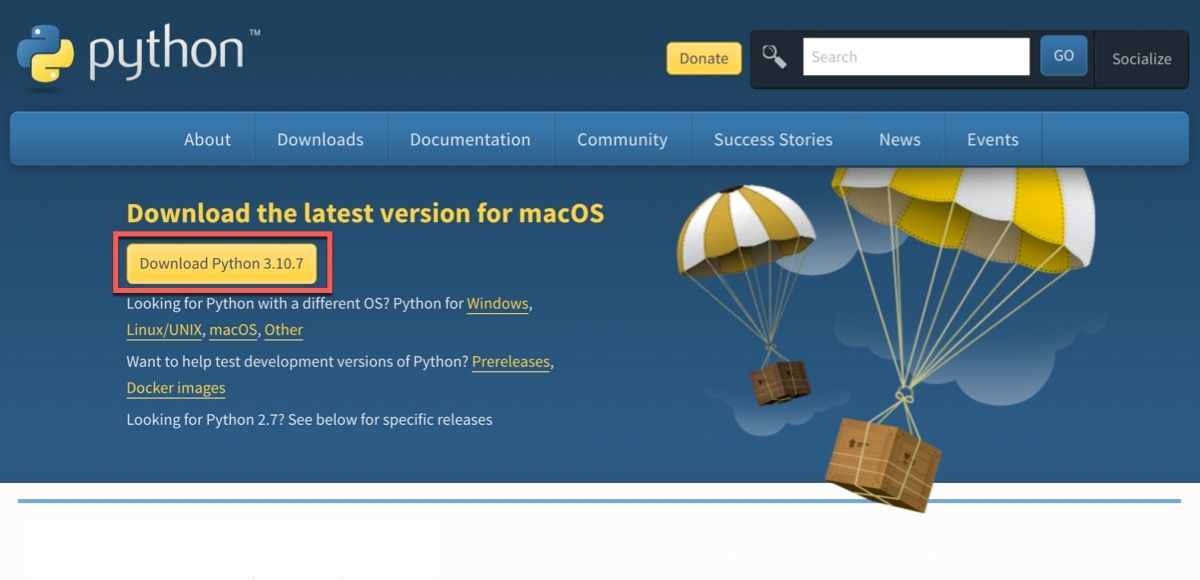The height and width of the screenshot is (580, 1200).
Task: Open the Community section
Action: click(622, 139)
